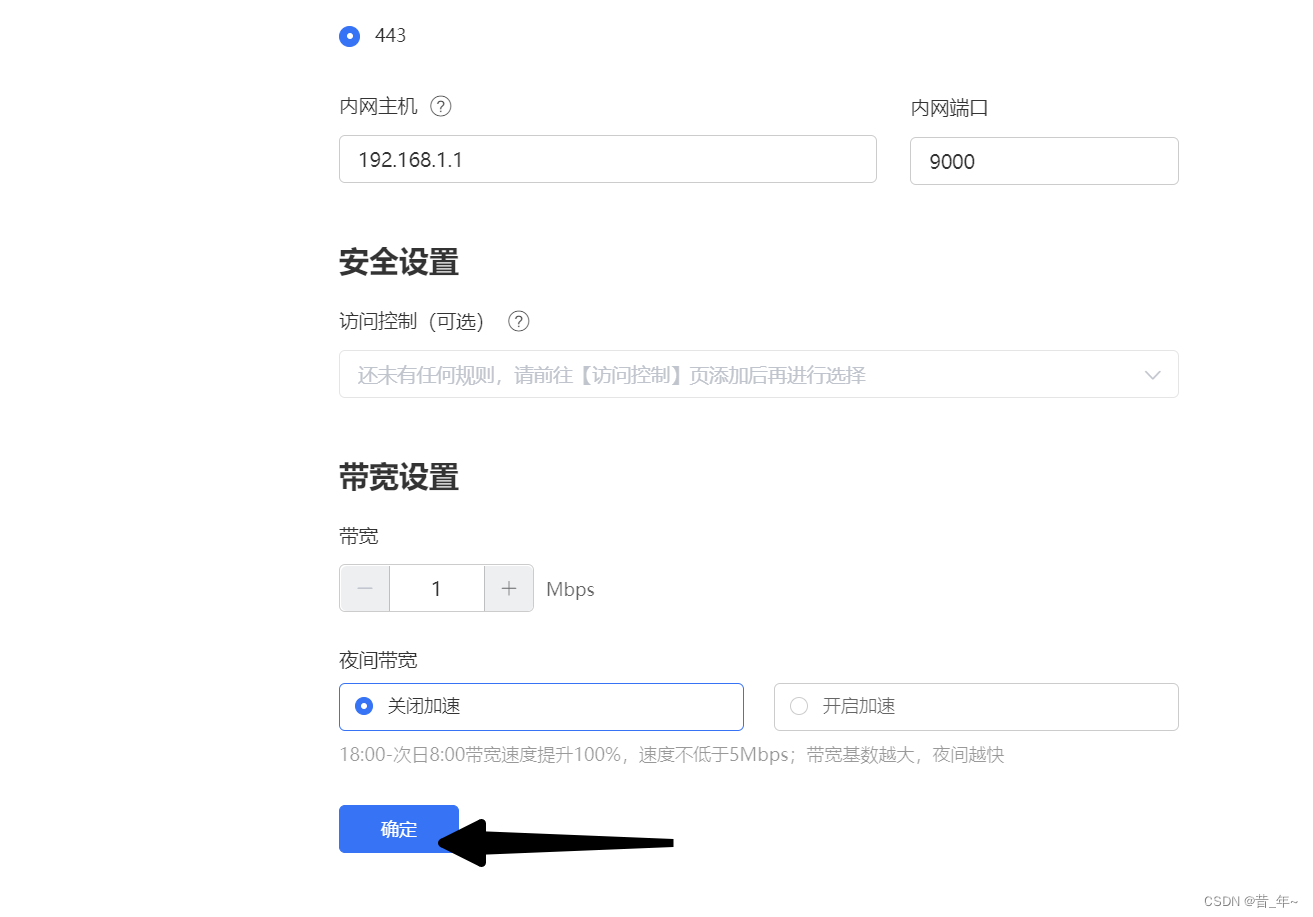Select 开启加速 night bandwidth option

tap(976, 707)
